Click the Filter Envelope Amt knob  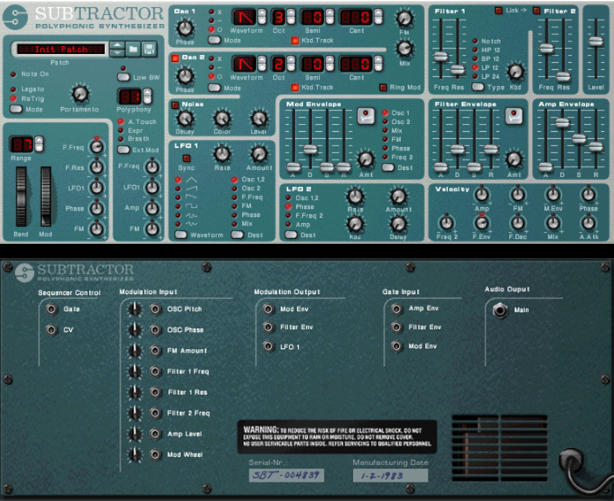pyautogui.click(x=514, y=159)
